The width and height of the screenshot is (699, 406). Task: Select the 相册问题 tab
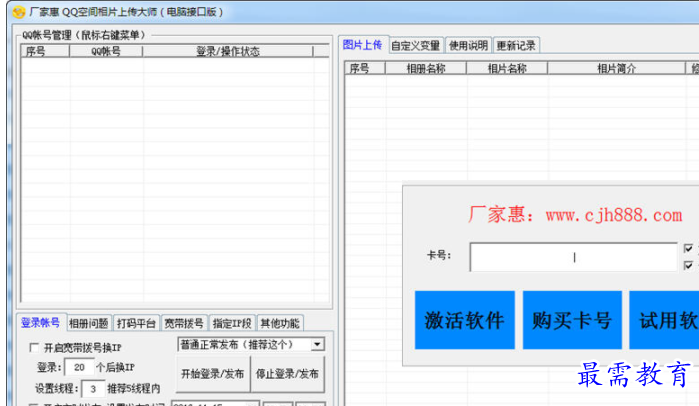[88, 323]
